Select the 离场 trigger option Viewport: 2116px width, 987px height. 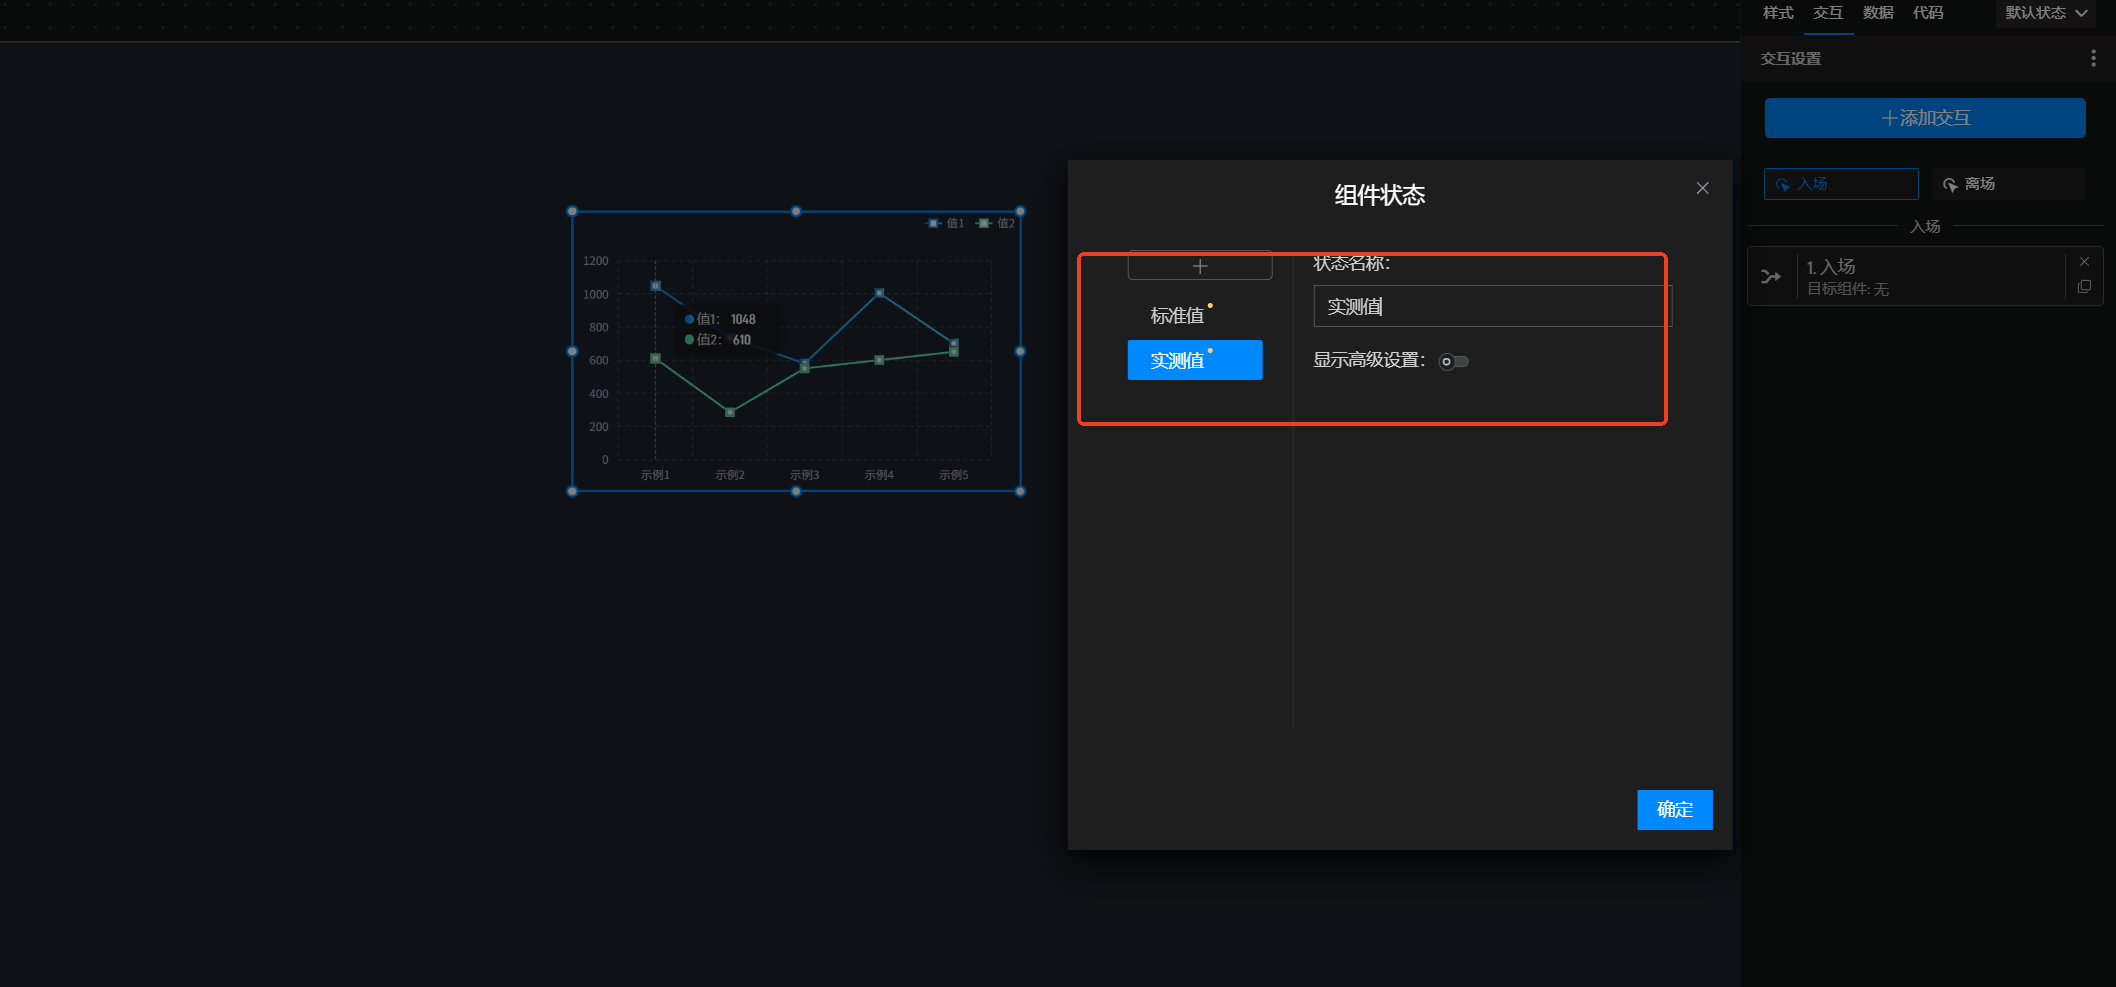click(2007, 184)
